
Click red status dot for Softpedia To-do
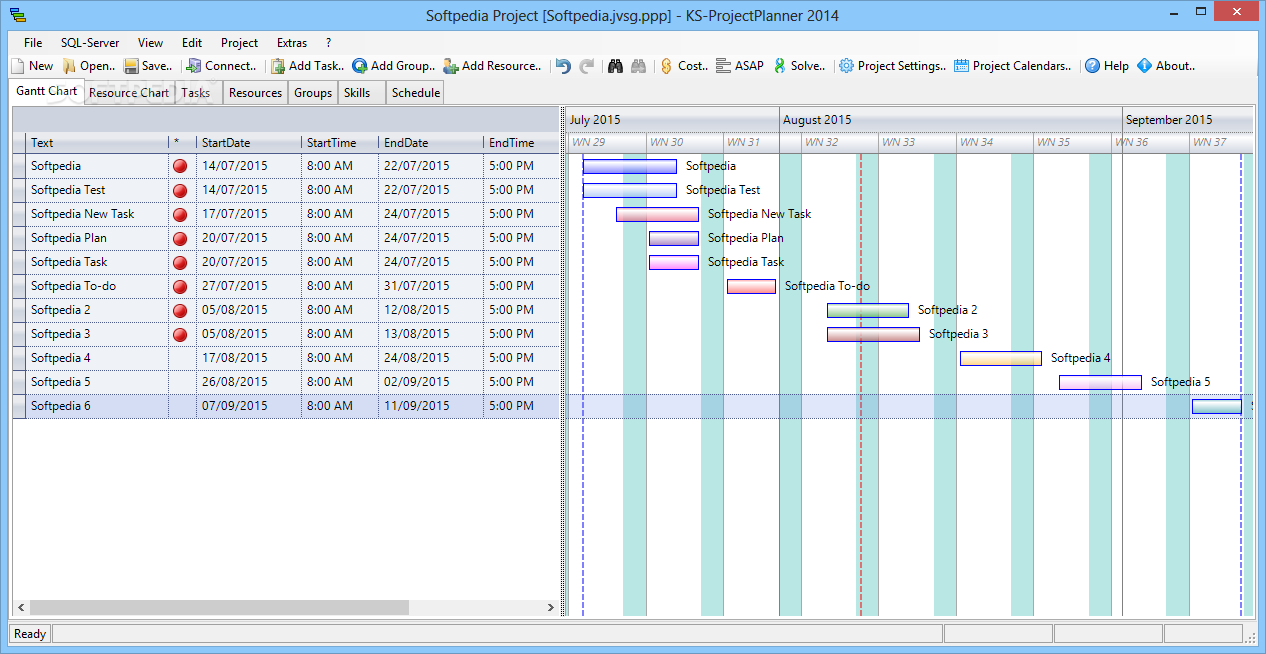180,286
